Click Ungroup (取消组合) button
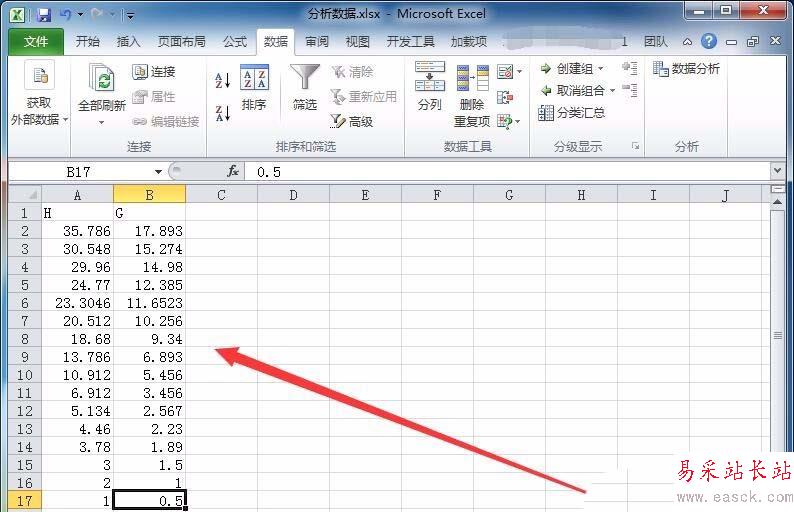The width and height of the screenshot is (794, 512). click(x=572, y=91)
